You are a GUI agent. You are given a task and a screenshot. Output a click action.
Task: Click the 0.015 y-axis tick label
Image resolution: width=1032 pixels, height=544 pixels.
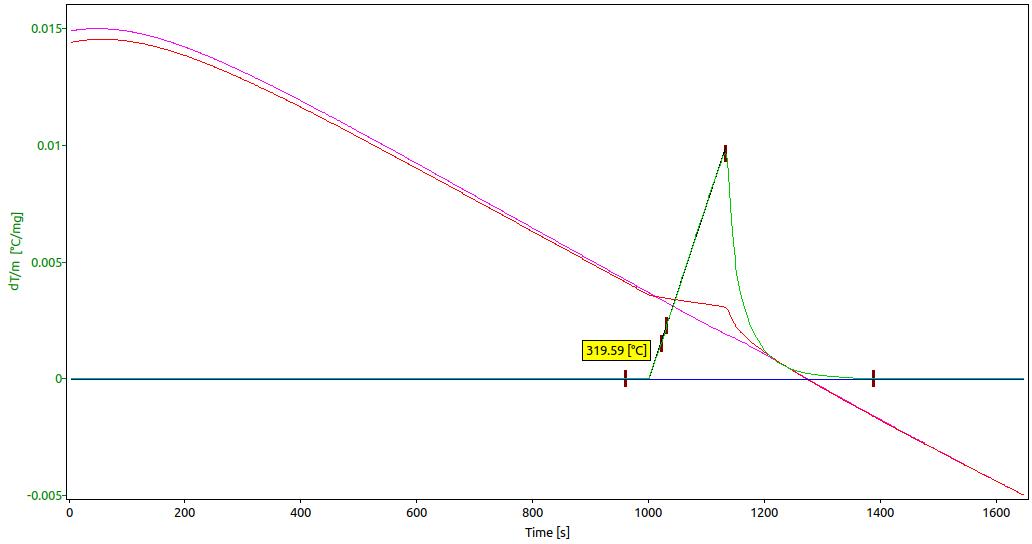(47, 29)
